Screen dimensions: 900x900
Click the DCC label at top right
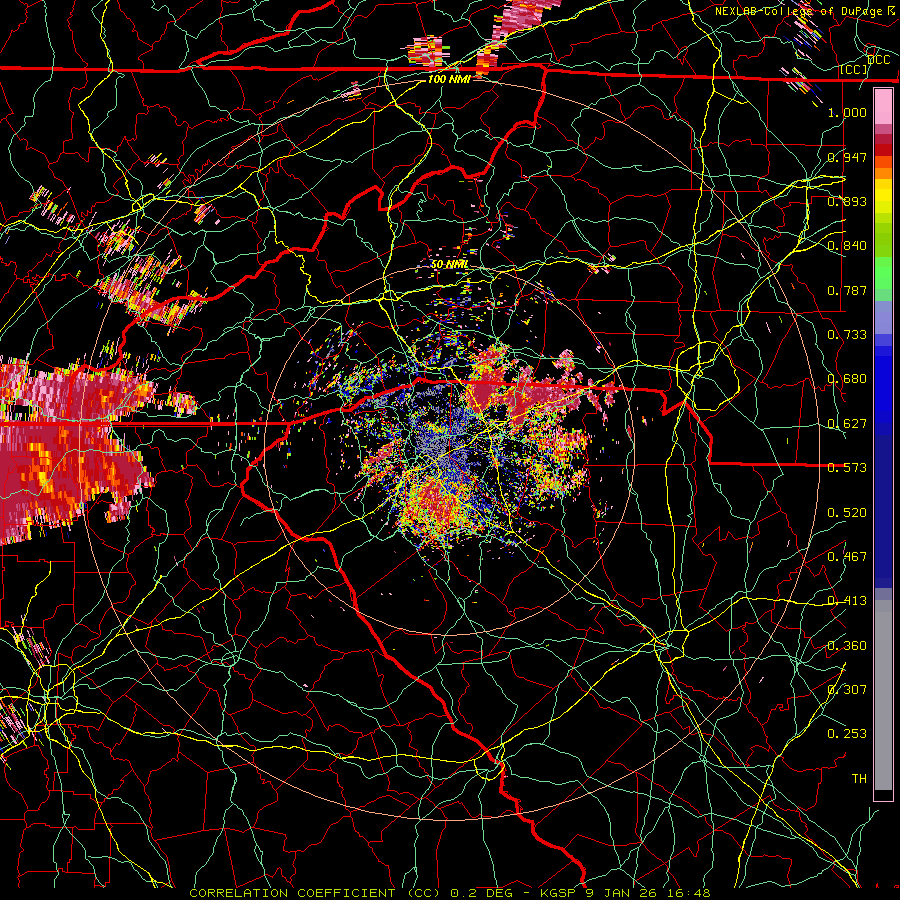coord(878,60)
